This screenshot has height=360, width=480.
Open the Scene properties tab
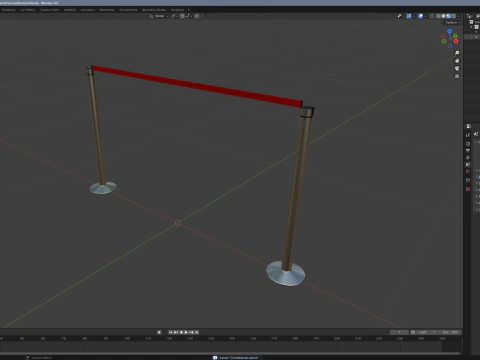coord(468,164)
